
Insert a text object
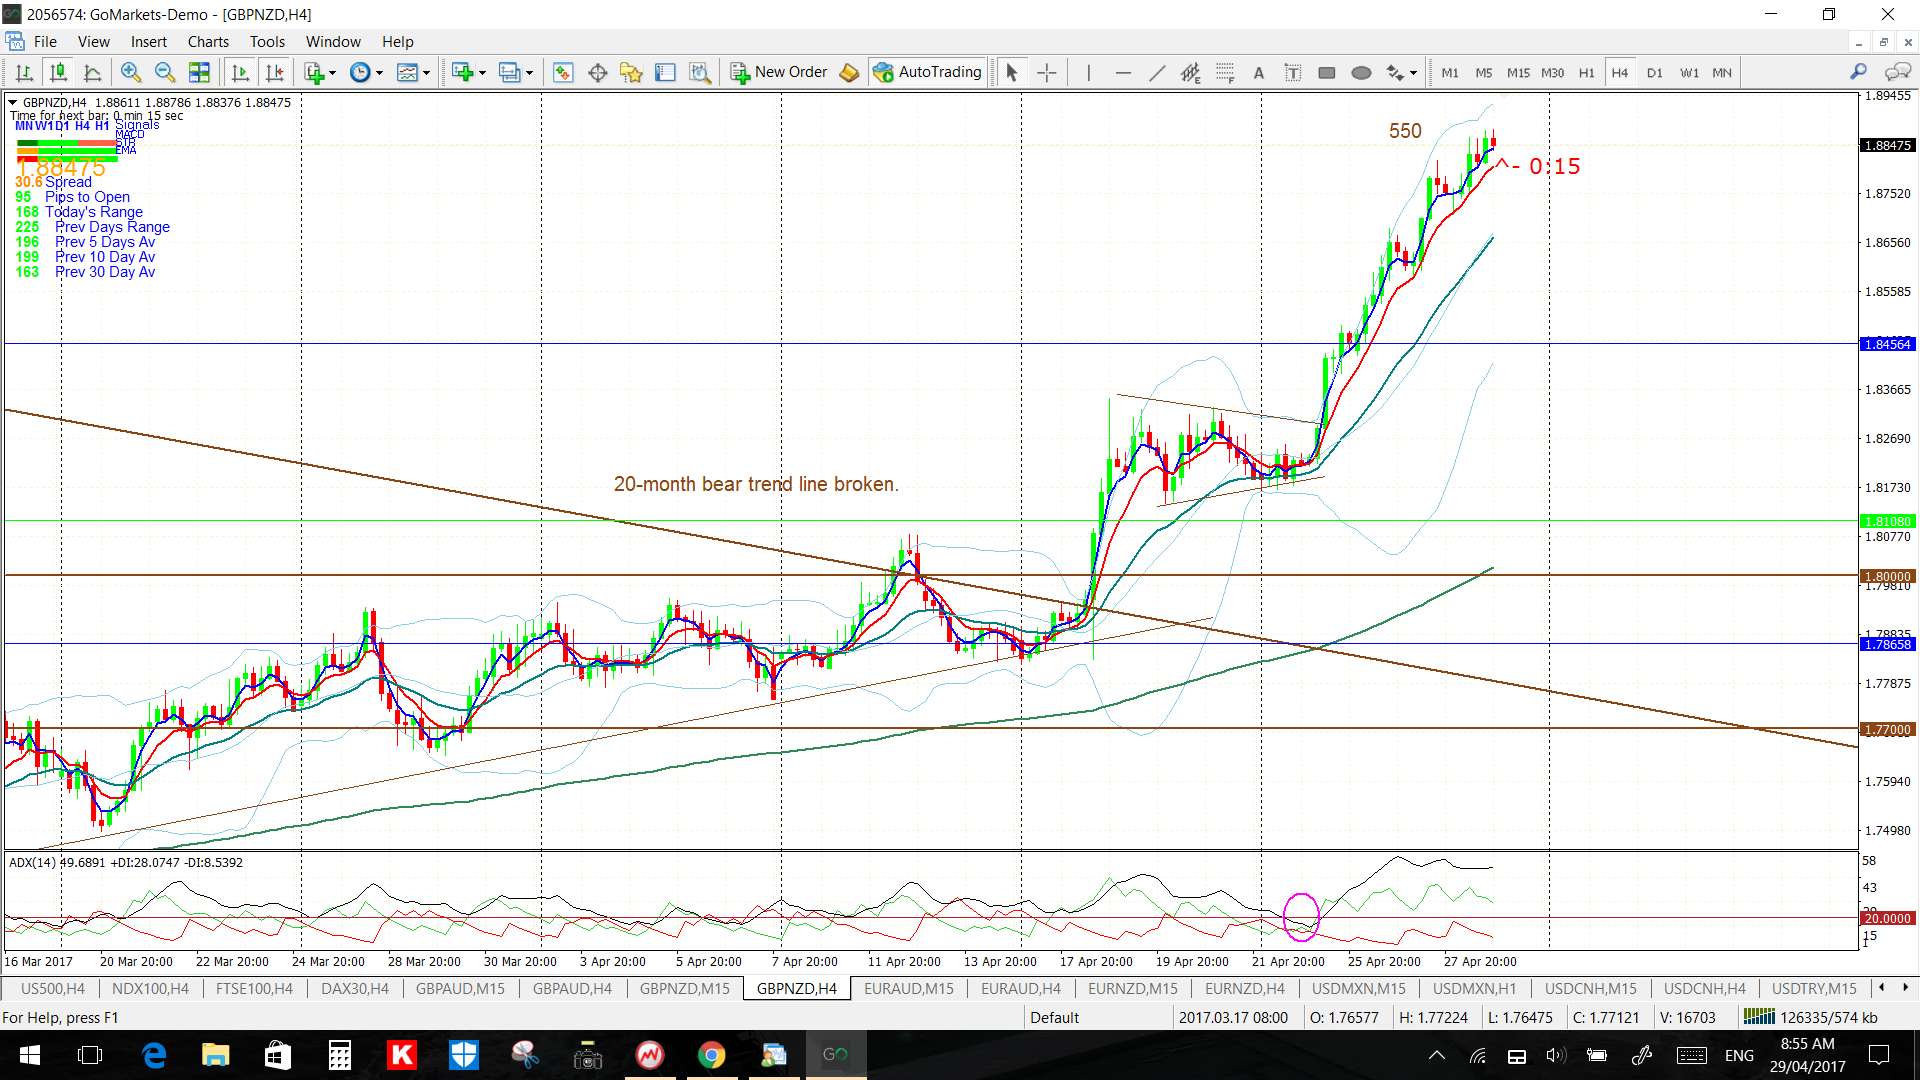(x=1259, y=72)
